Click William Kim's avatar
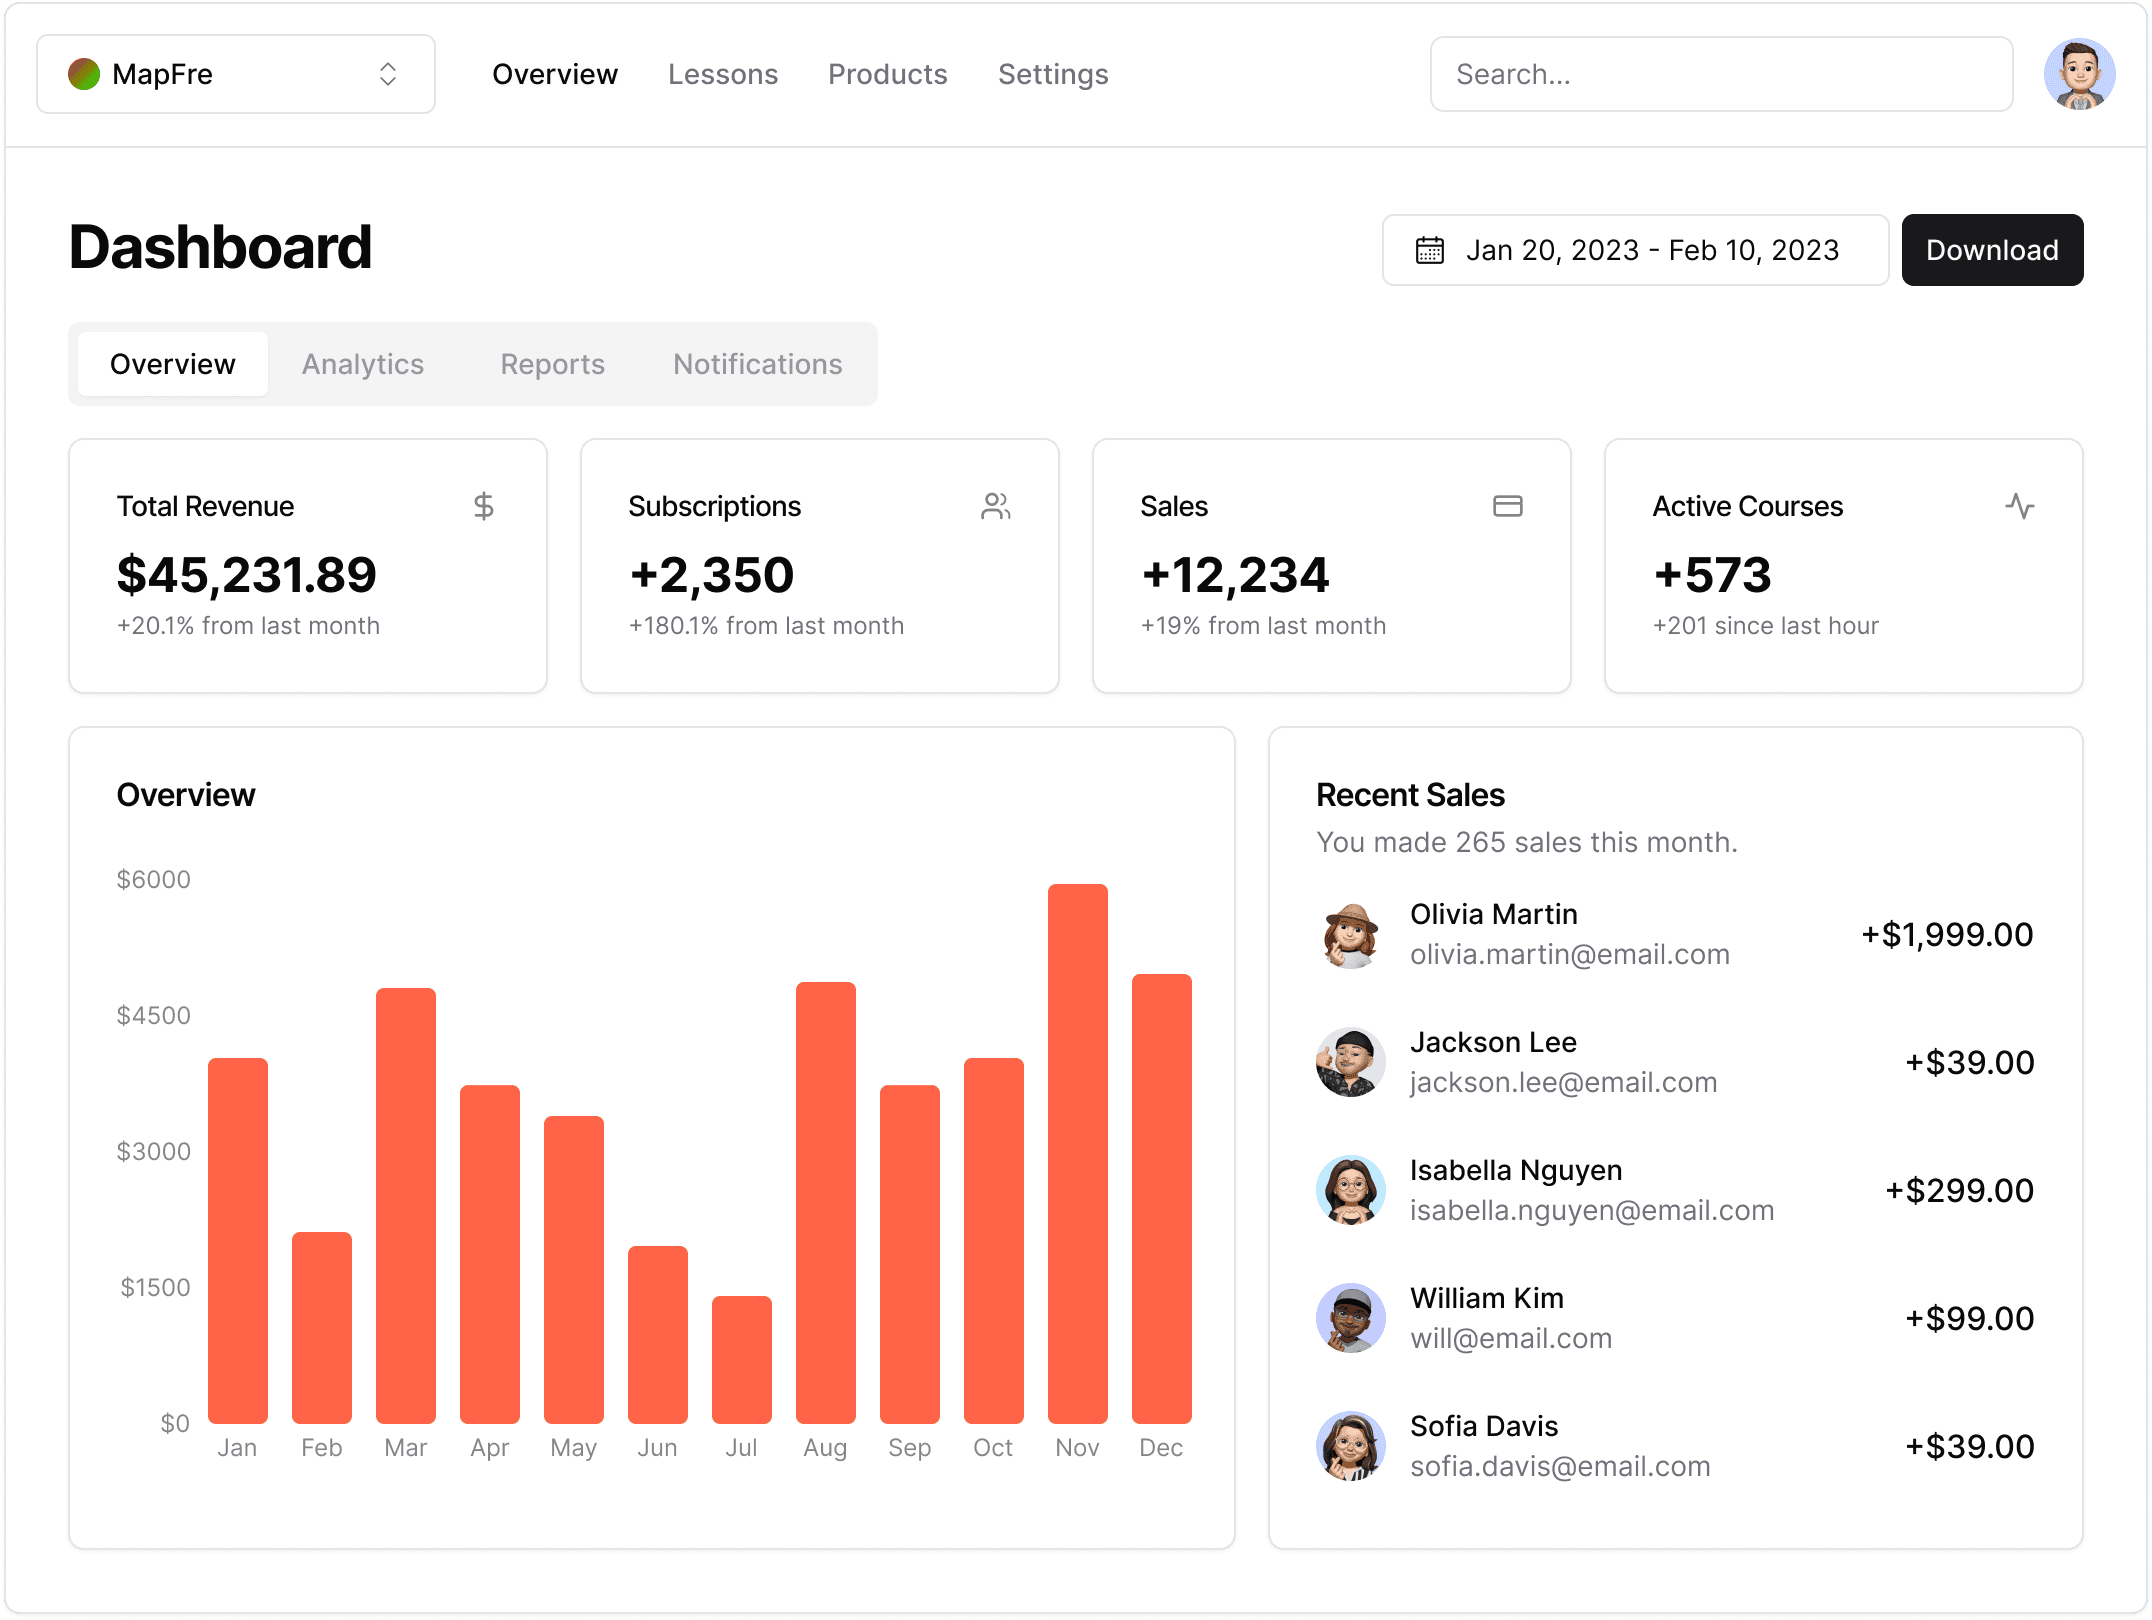2152x1620 pixels. point(1350,1319)
